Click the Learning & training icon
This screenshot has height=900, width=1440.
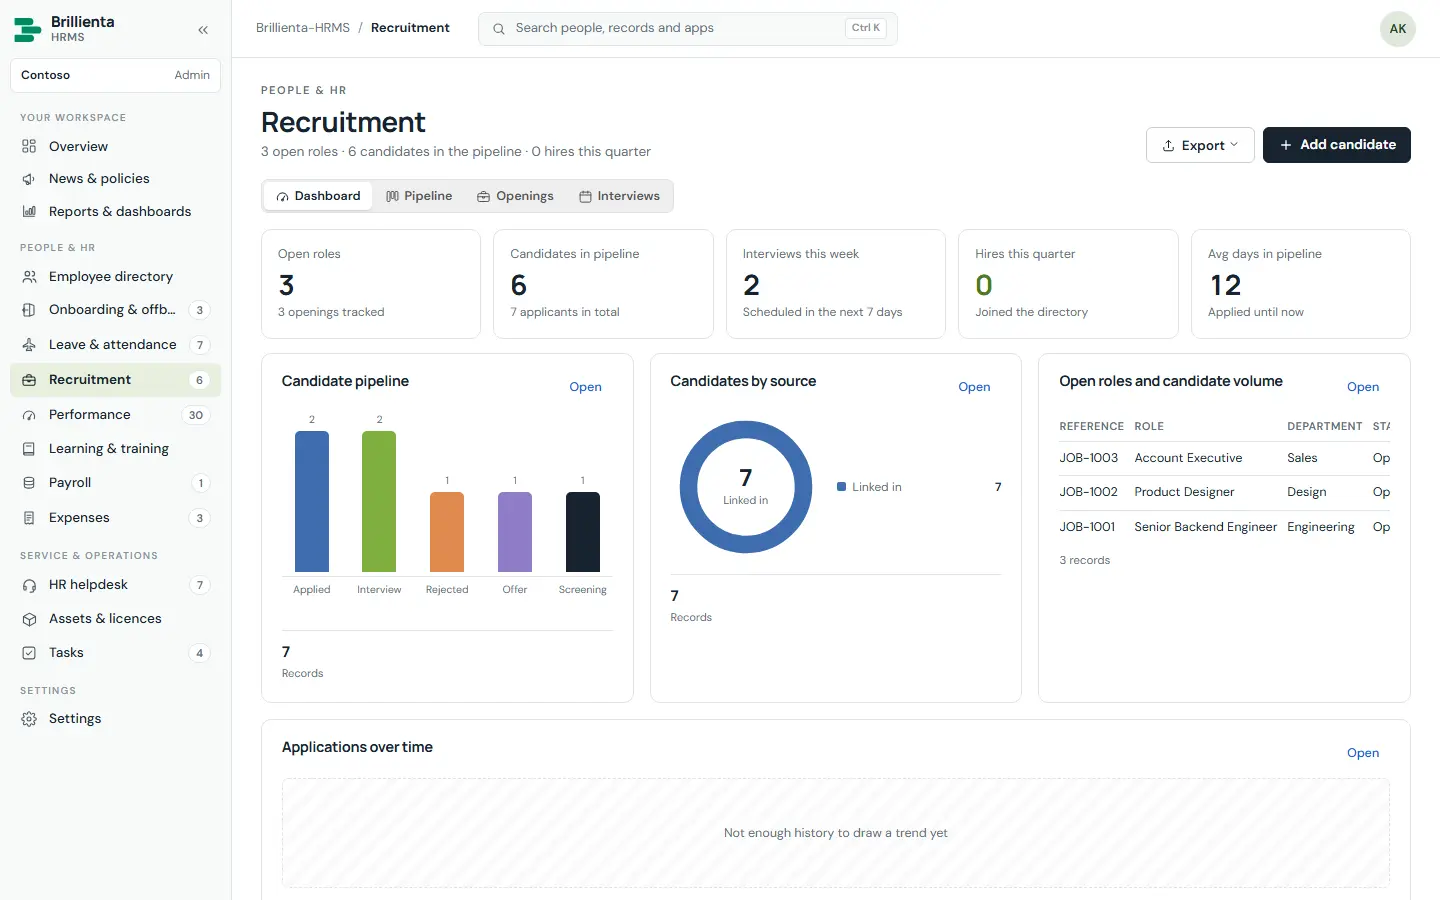pos(29,449)
